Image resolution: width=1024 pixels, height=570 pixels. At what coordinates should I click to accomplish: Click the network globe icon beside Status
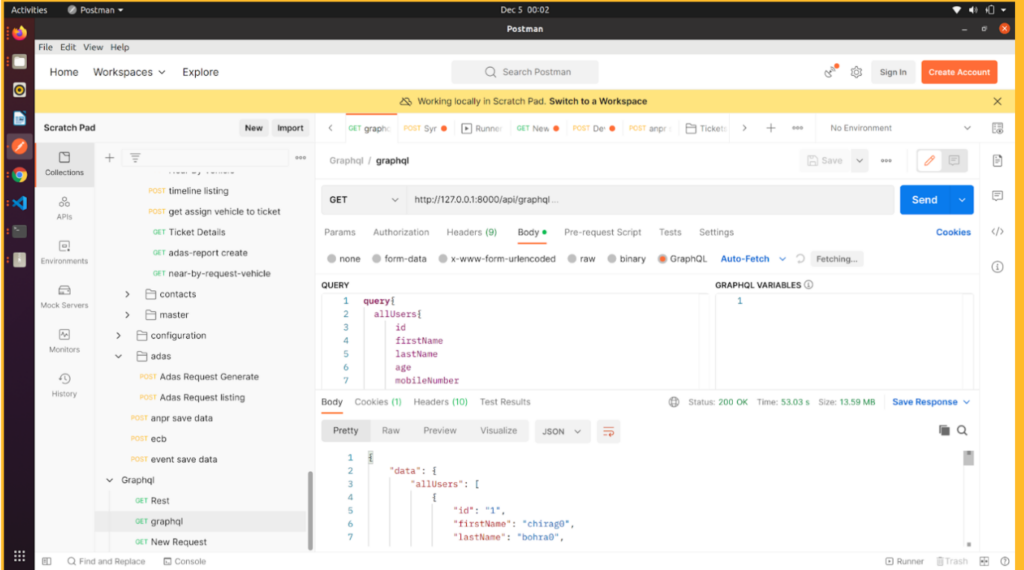[674, 402]
